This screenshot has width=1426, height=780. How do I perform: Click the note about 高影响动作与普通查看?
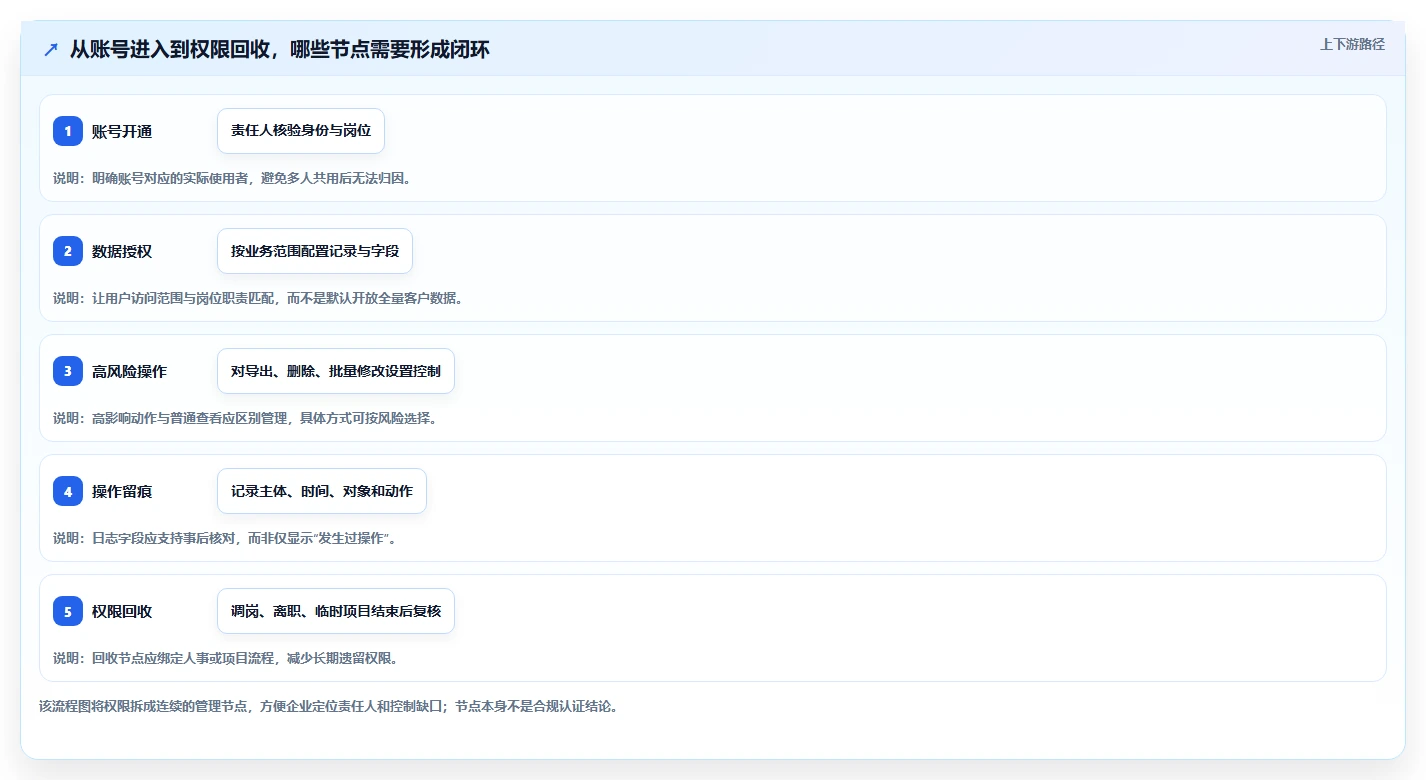245,418
